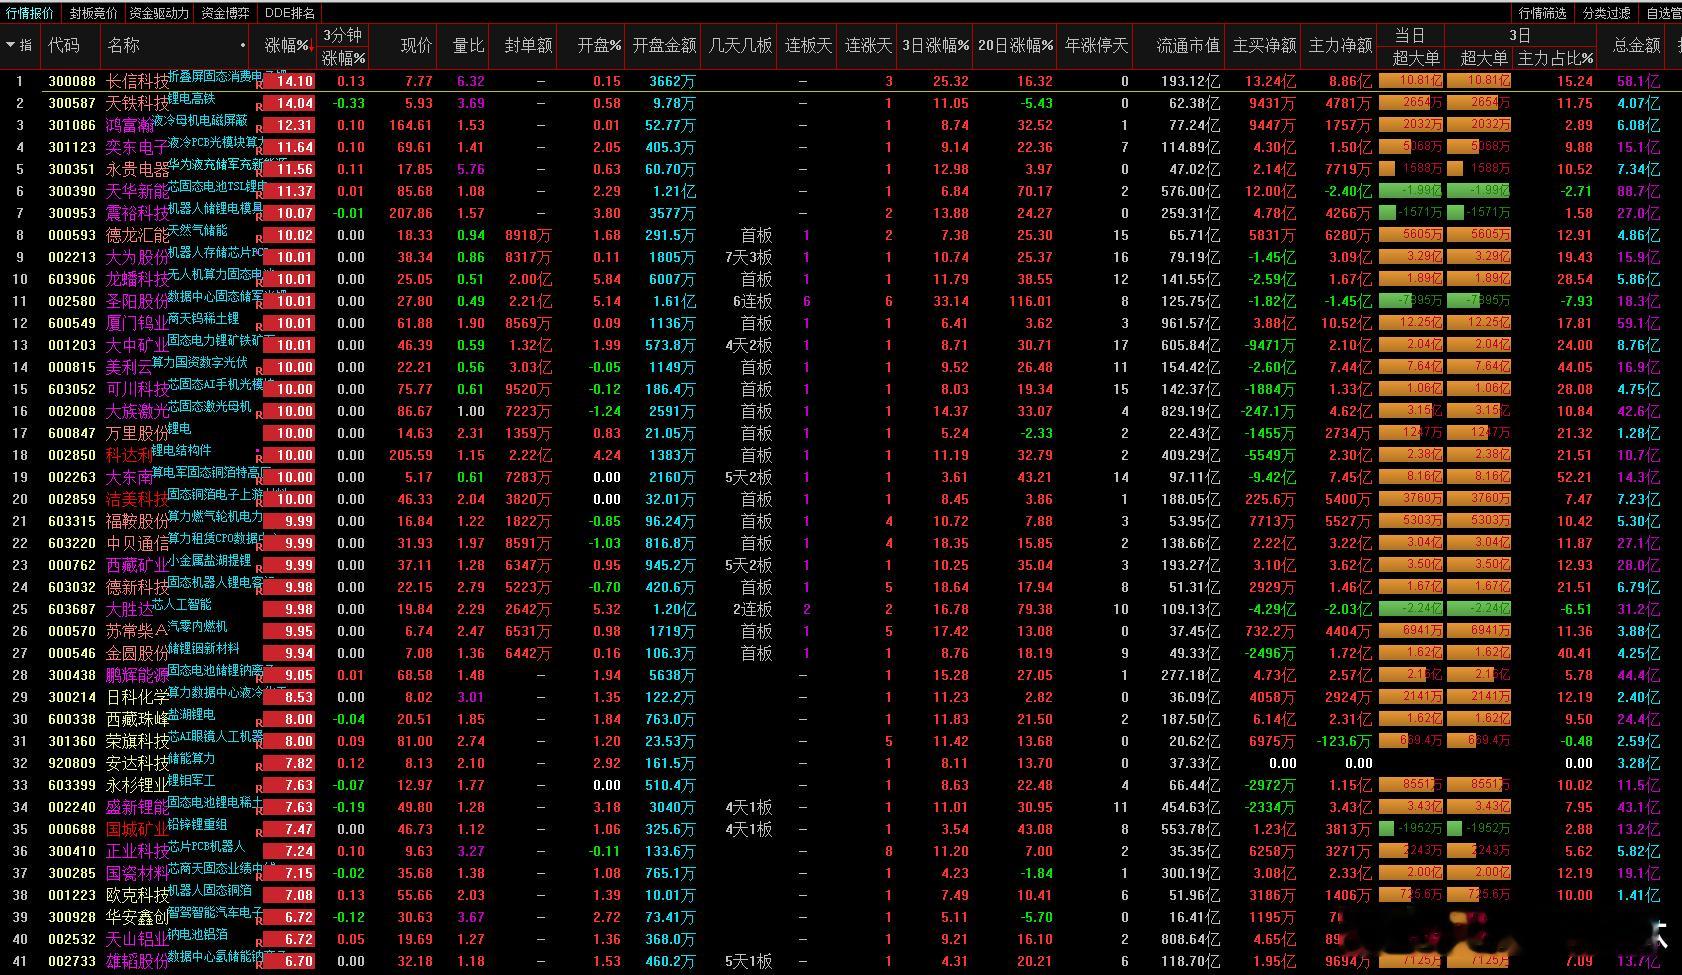Click stock code 300953

pos(72,213)
